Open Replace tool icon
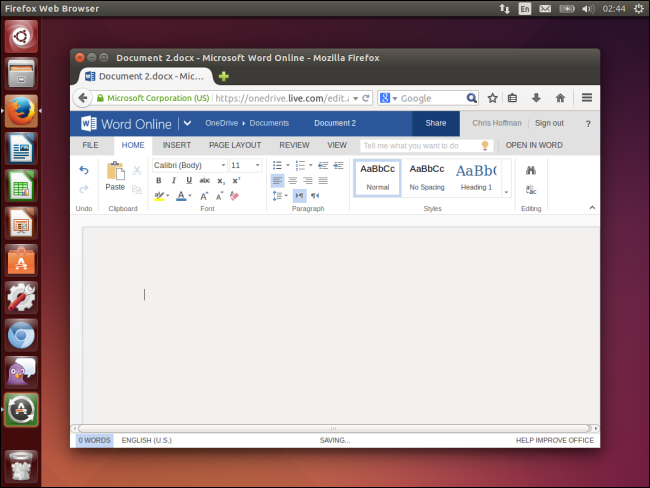This screenshot has height=488, width=650. pos(531,189)
